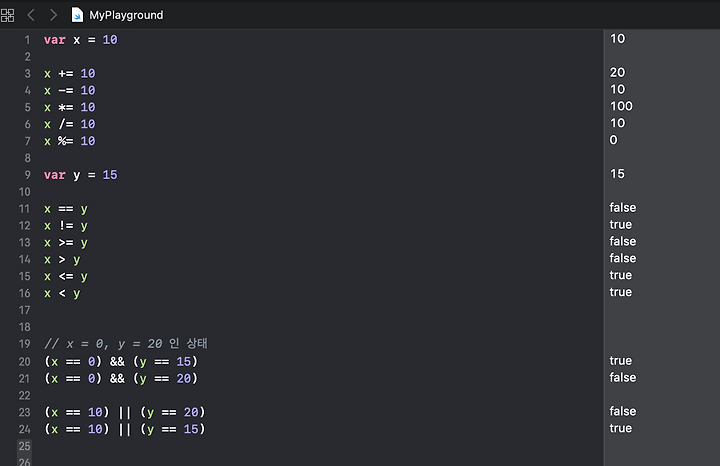
Task: Go back with the left chevron
Action: 31,15
